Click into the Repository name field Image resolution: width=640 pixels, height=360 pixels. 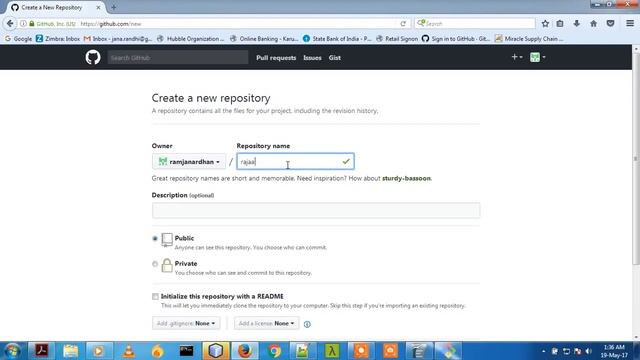pyautogui.click(x=296, y=162)
